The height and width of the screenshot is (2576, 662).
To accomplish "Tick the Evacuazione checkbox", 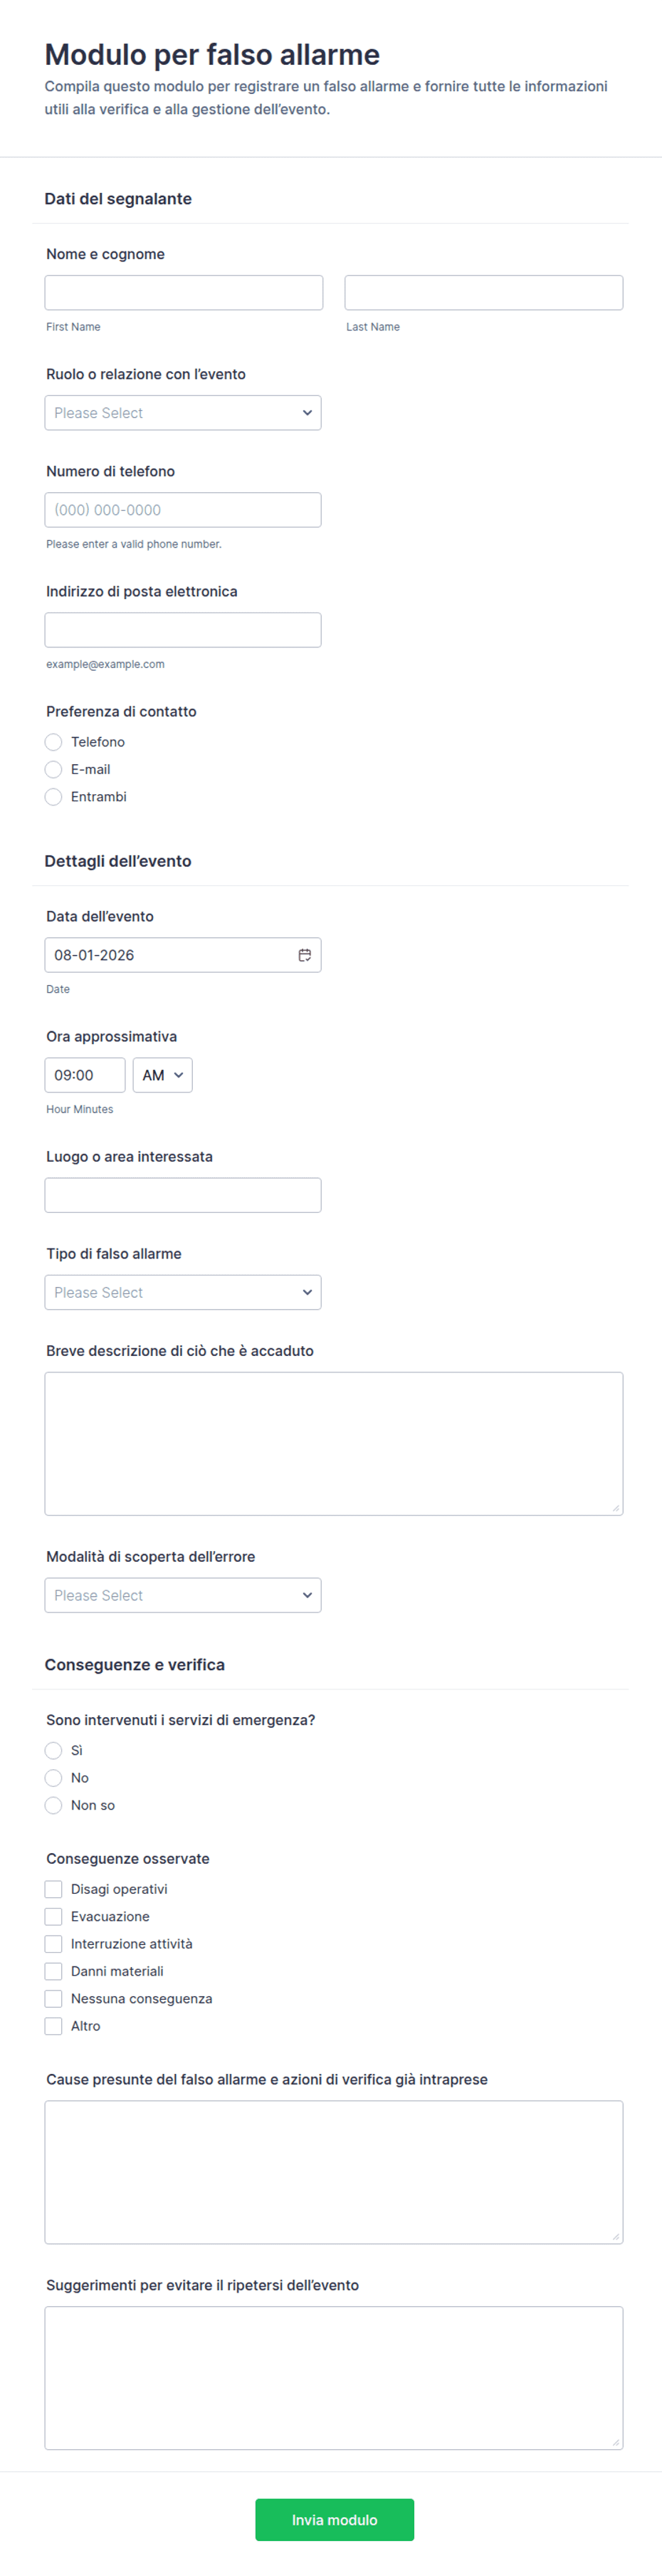I will 54,1916.
